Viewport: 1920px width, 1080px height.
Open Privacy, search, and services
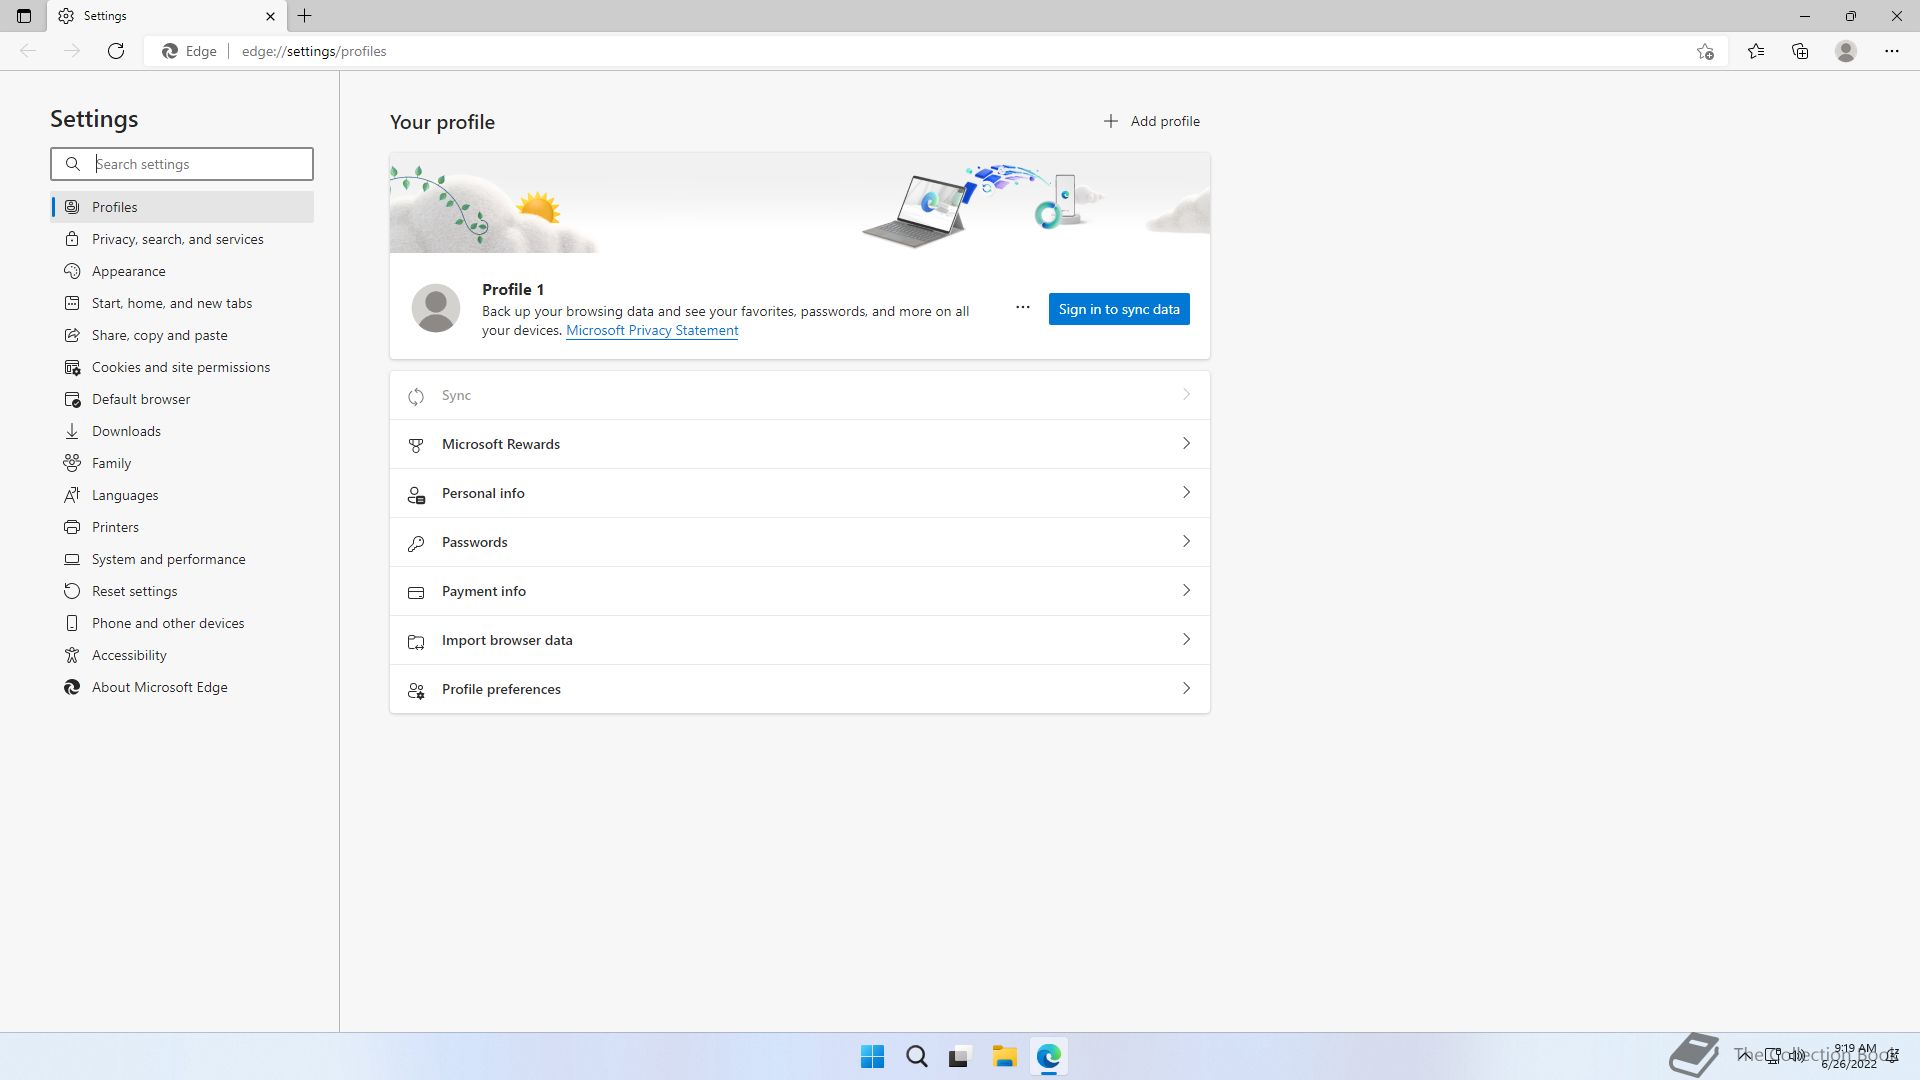click(x=182, y=239)
